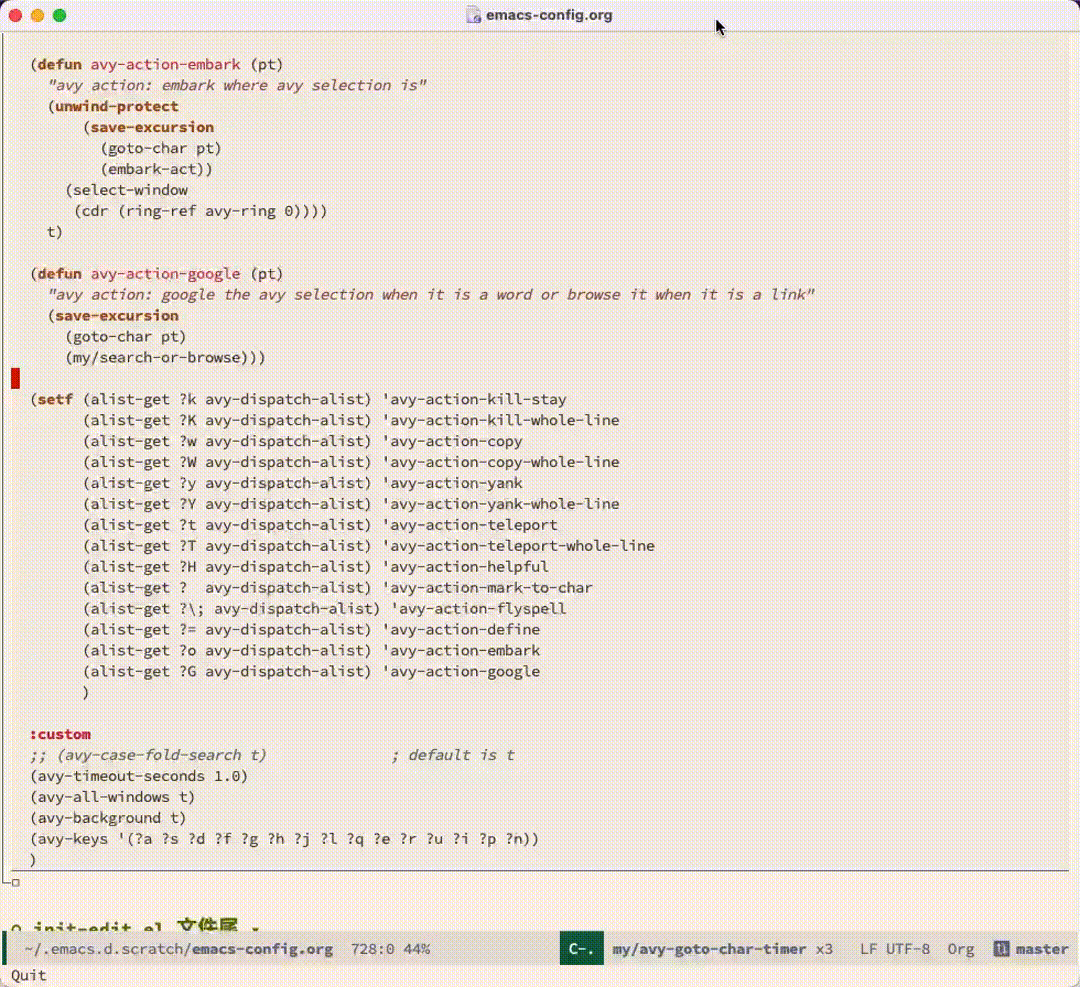This screenshot has width=1080, height=987.
Task: Click the google avy selection docstring line
Action: click(x=431, y=295)
